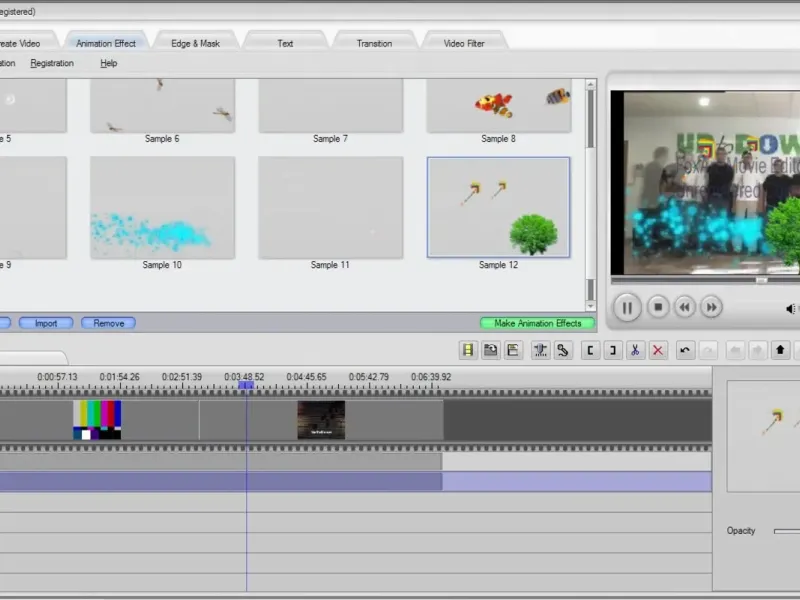Click the rewind playback button

685,307
